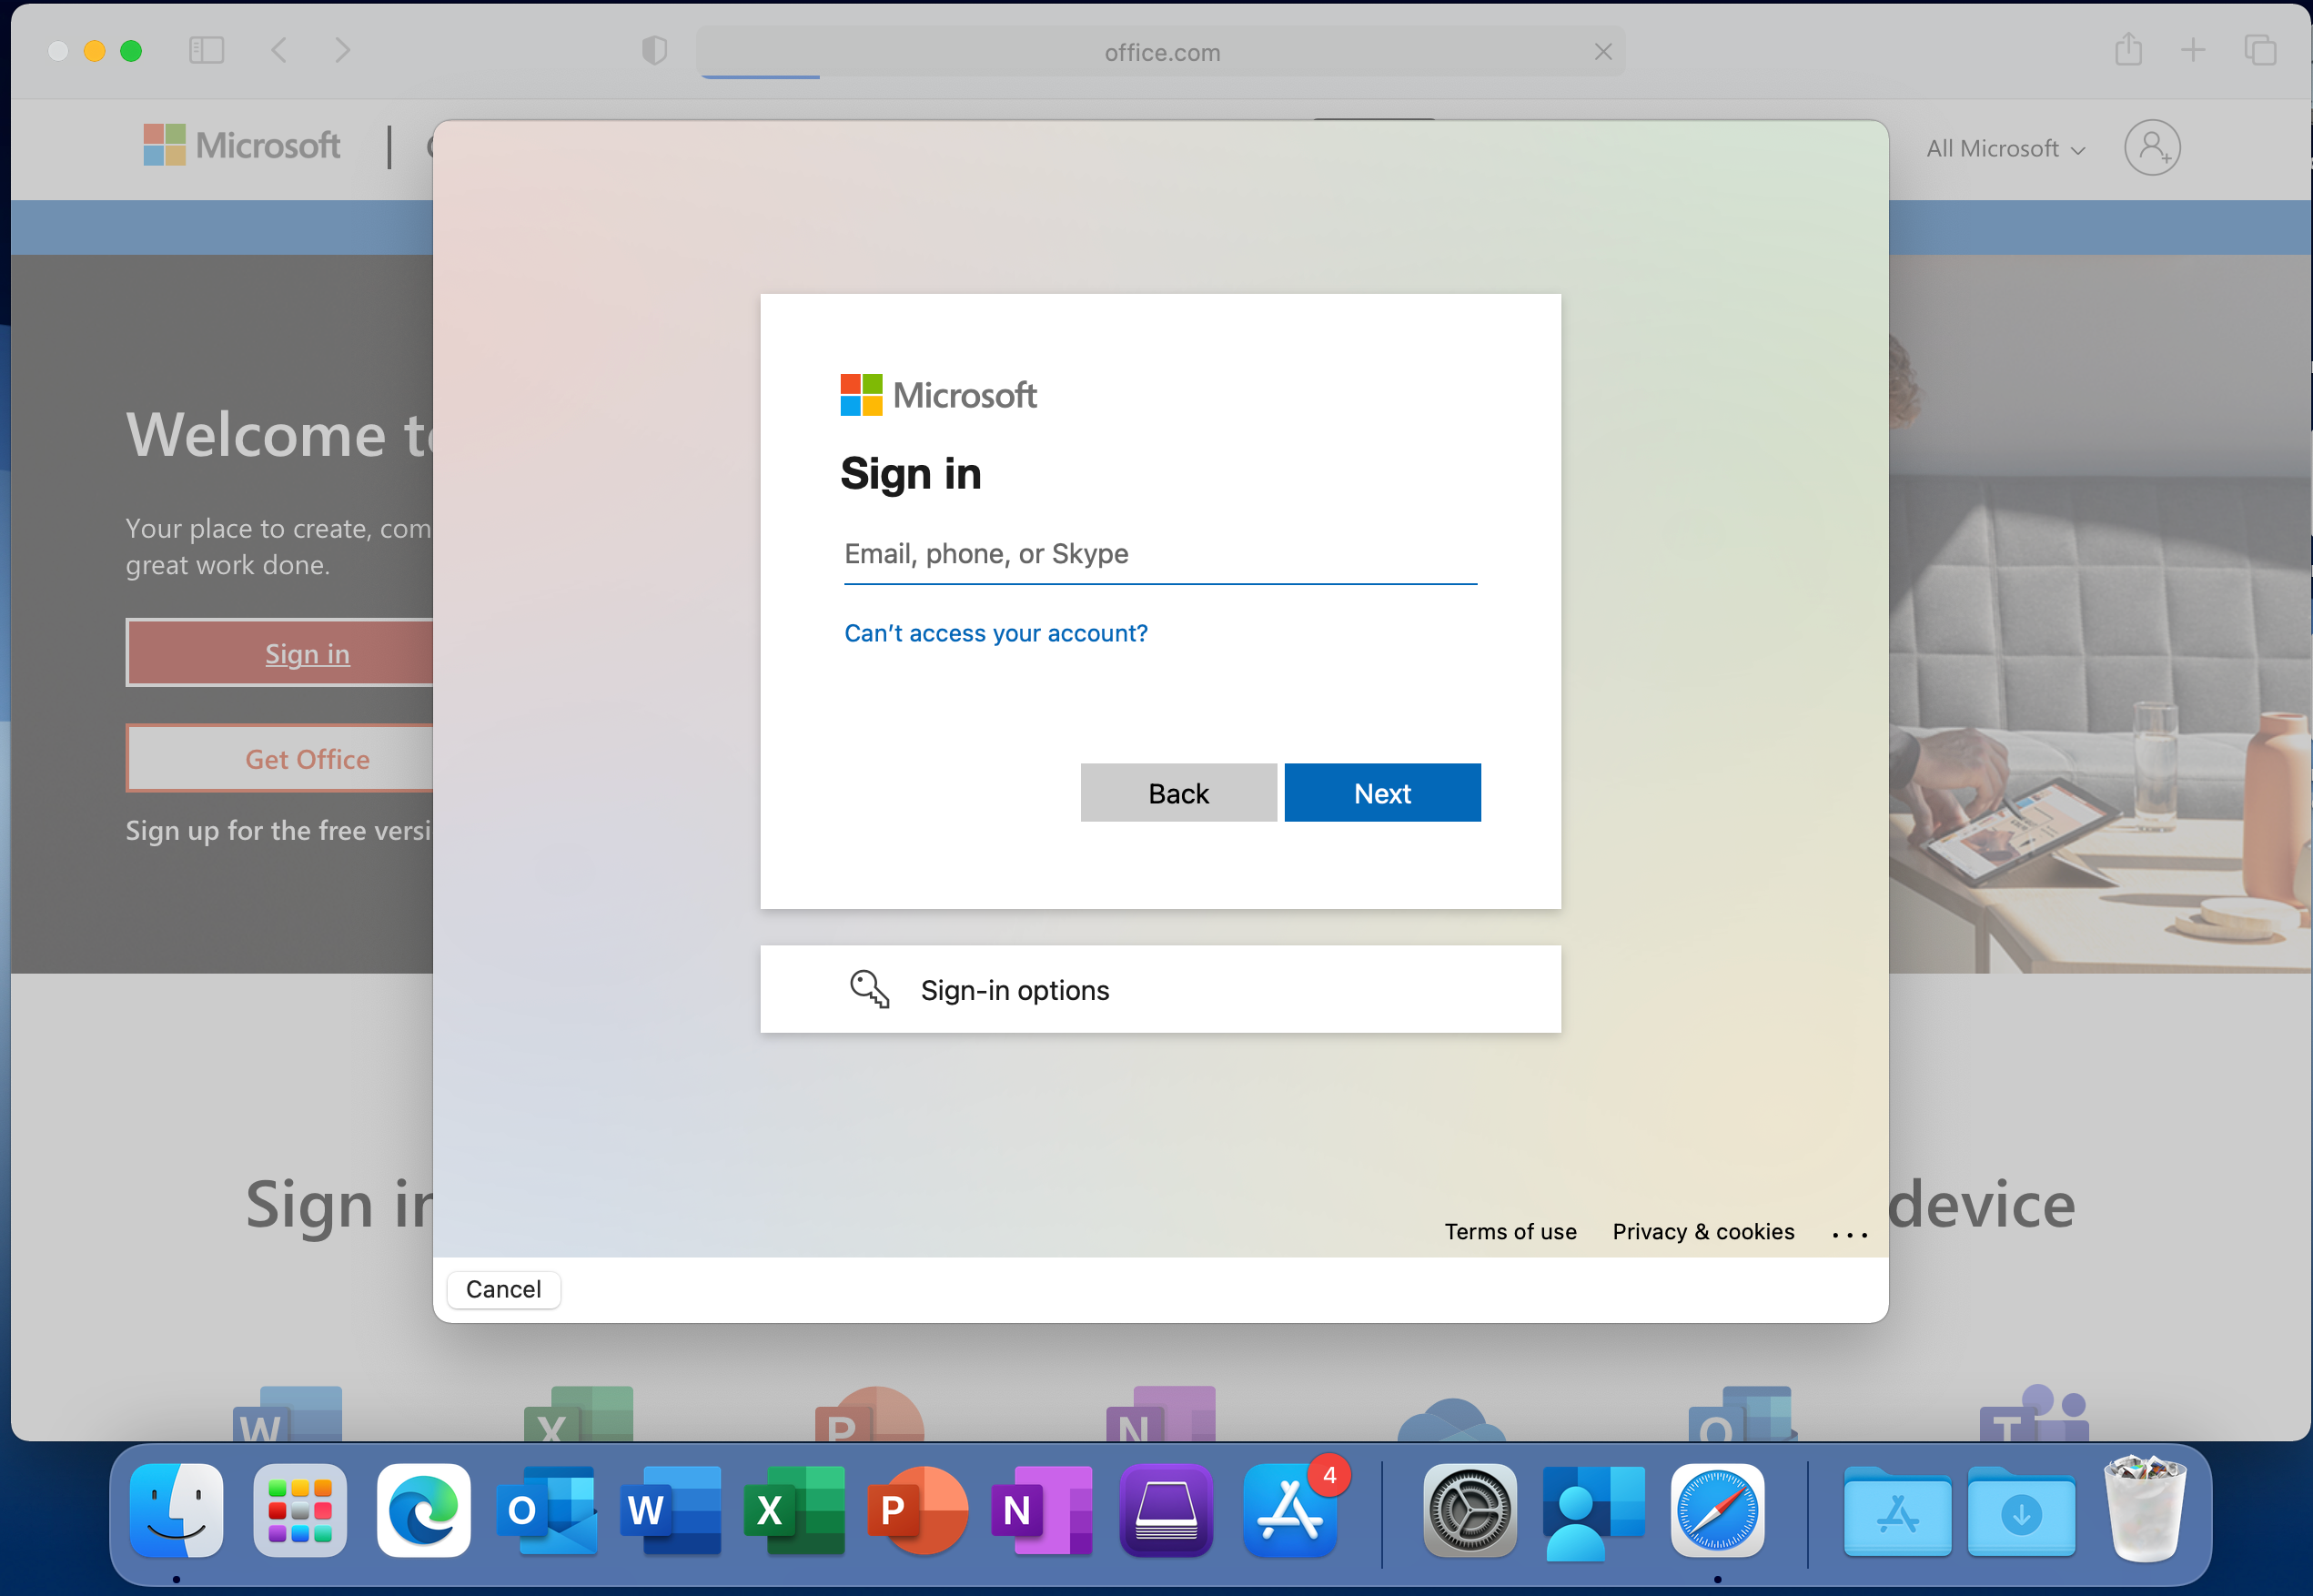Open OneNote from the dock
Viewport: 2313px width, 1596px height.
(1042, 1510)
